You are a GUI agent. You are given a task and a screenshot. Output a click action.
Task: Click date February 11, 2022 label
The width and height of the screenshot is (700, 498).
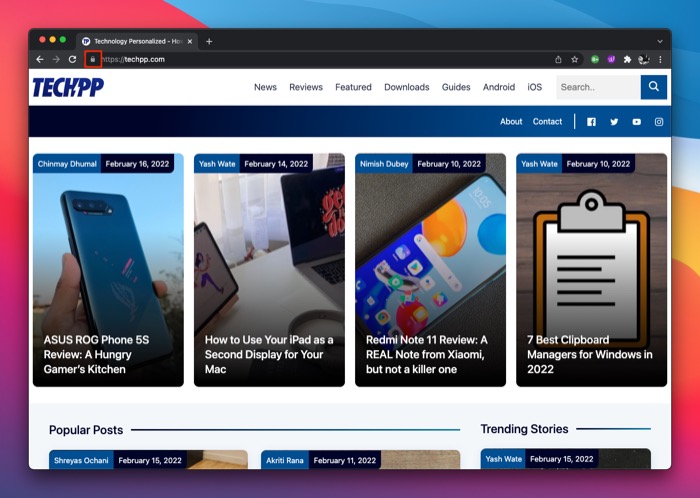point(345,460)
